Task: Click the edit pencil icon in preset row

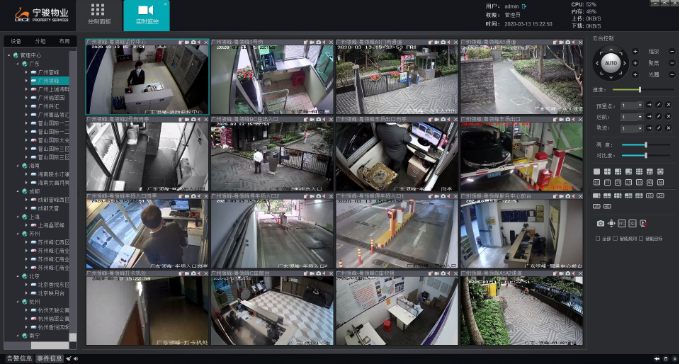Action: [x=659, y=105]
